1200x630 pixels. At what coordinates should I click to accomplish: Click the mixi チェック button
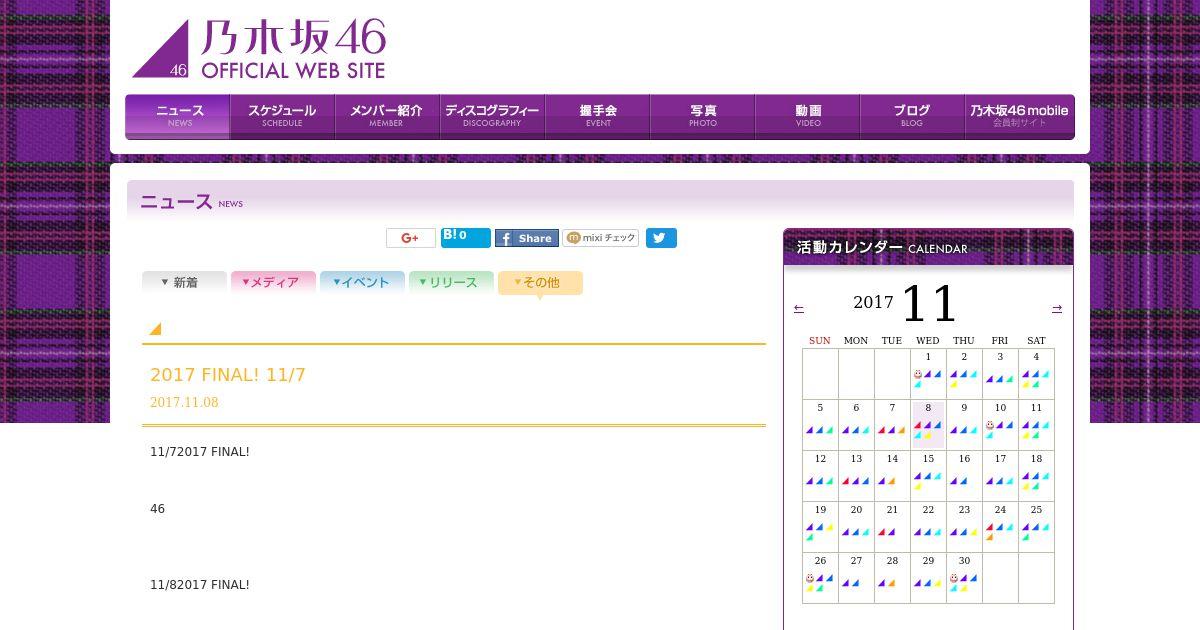601,238
